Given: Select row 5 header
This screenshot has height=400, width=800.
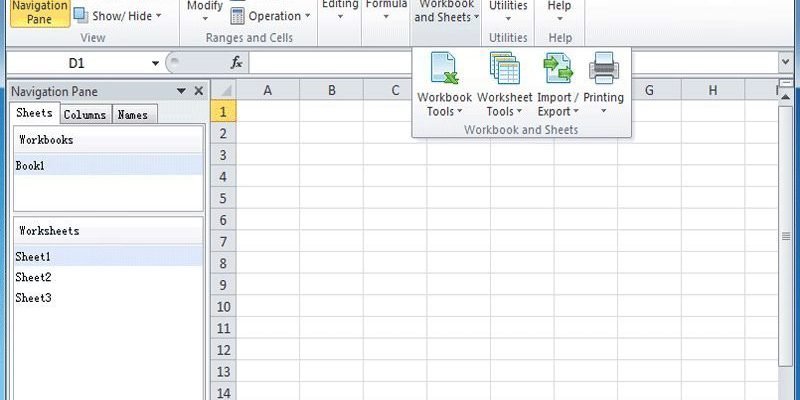Looking at the screenshot, I should [223, 198].
